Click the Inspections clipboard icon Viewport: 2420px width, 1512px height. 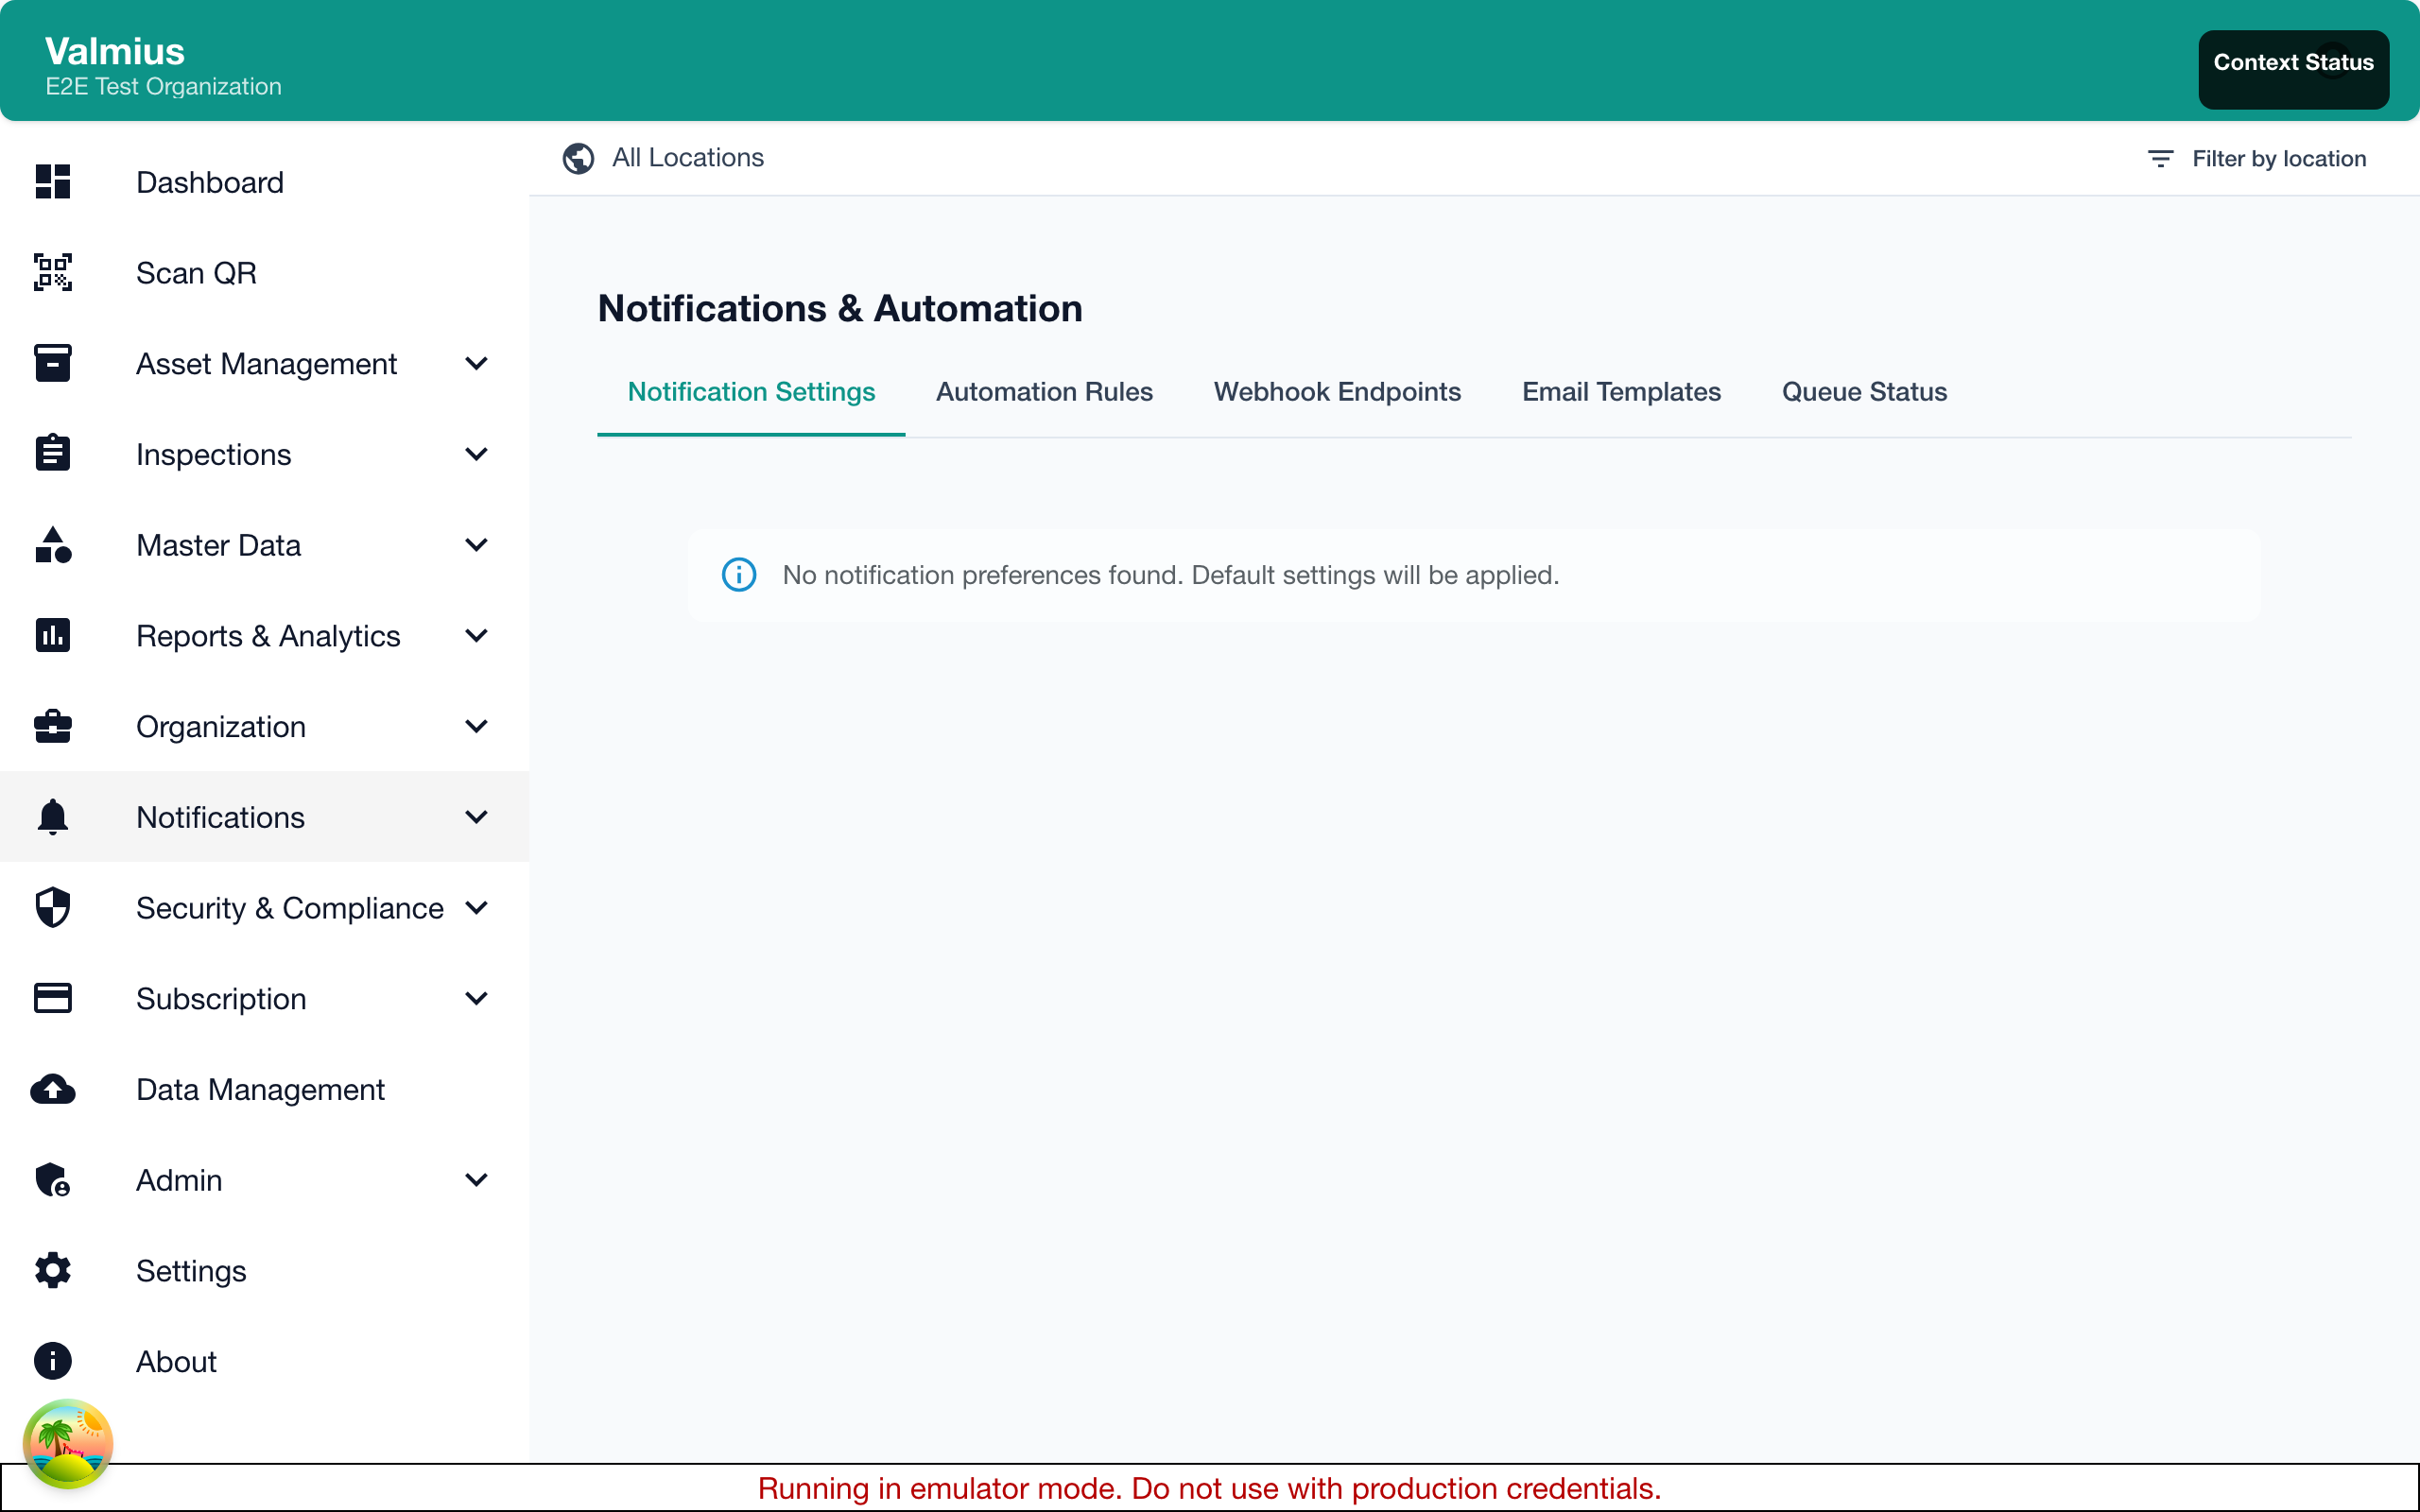52,453
